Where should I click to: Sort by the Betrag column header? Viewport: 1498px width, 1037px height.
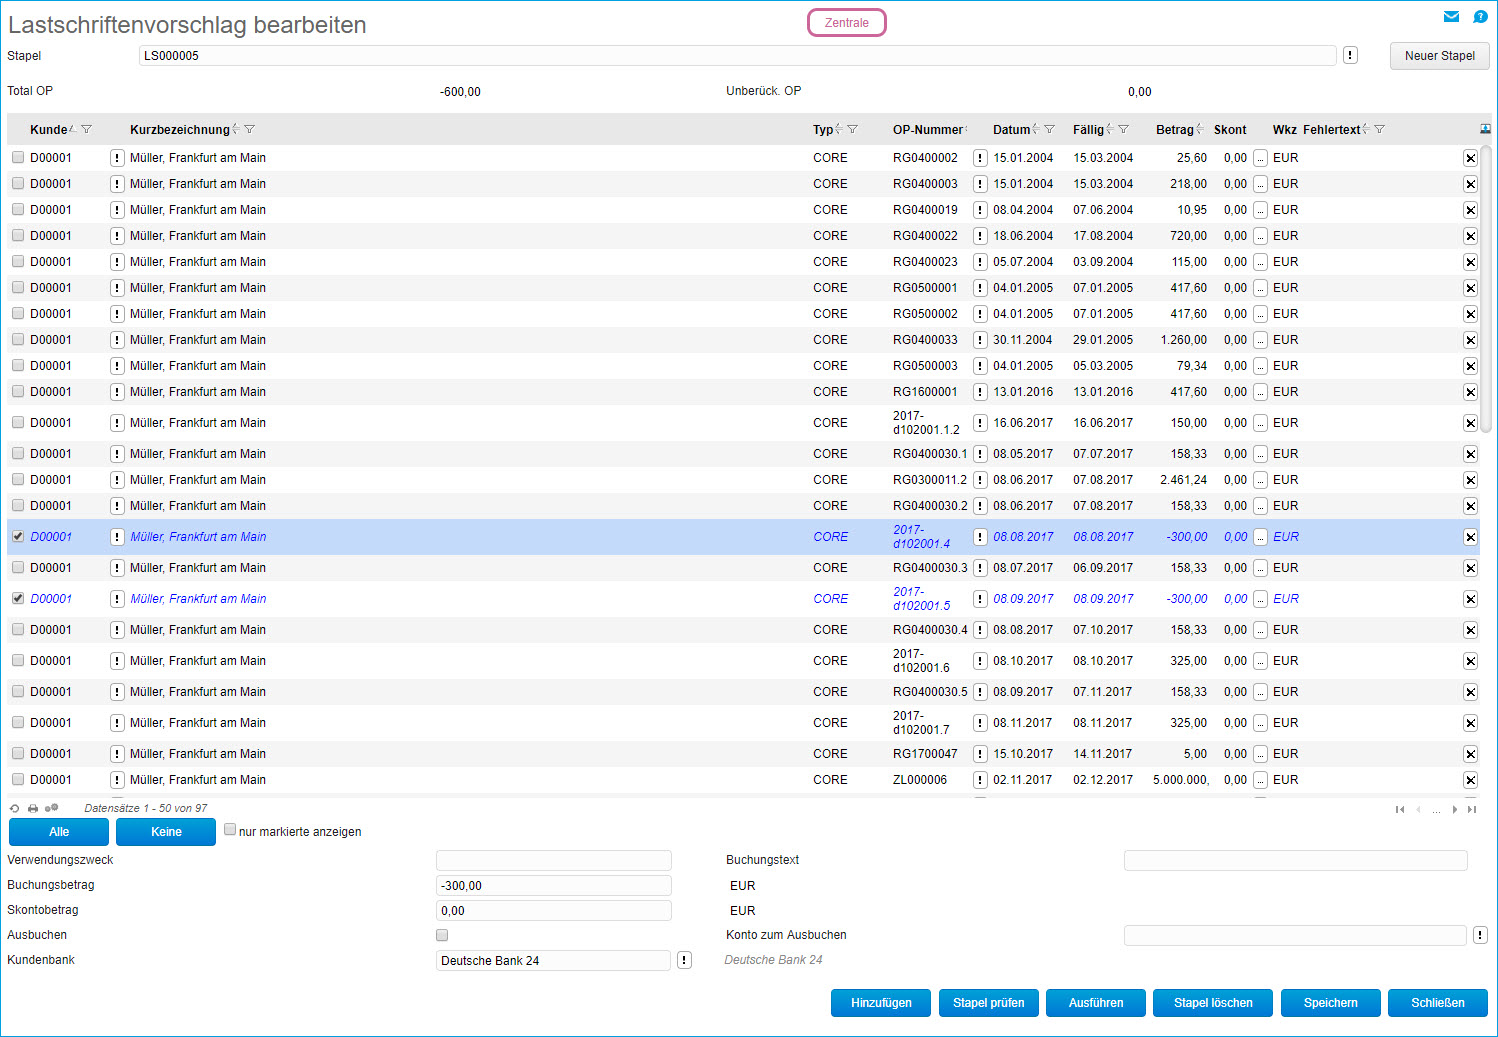pos(1174,130)
